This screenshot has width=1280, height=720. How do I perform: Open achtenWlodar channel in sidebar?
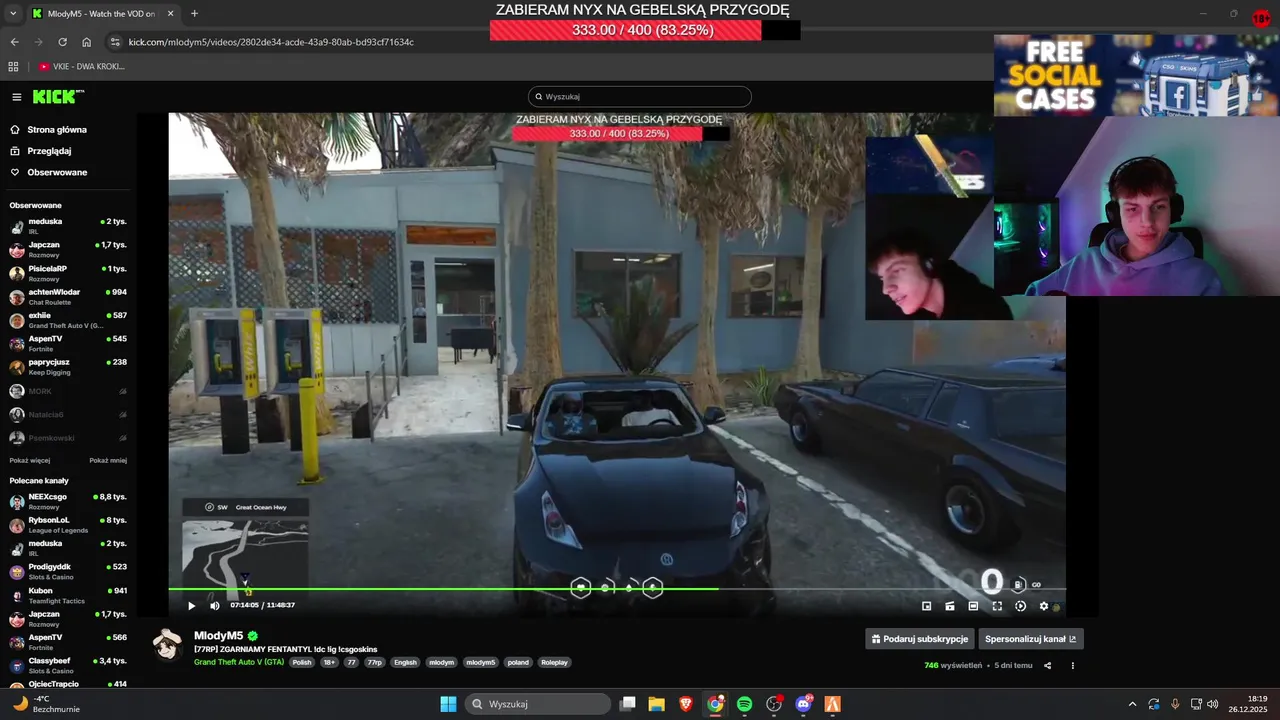[x=68, y=296]
